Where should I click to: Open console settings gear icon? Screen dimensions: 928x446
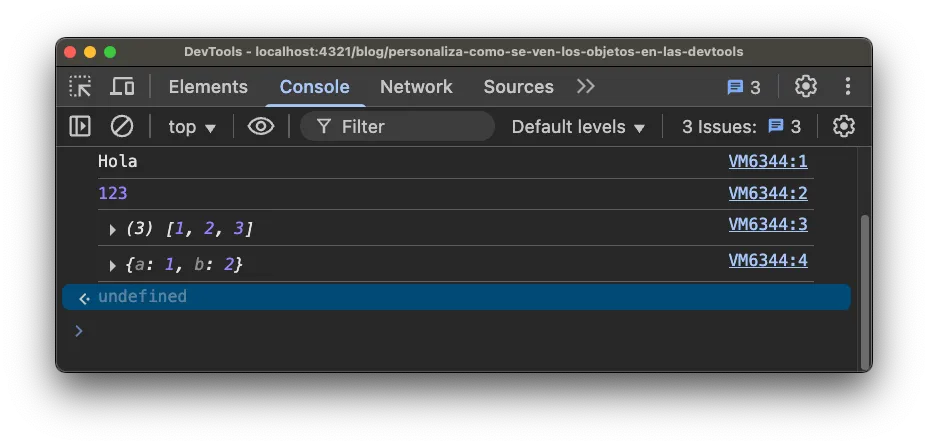[843, 127]
